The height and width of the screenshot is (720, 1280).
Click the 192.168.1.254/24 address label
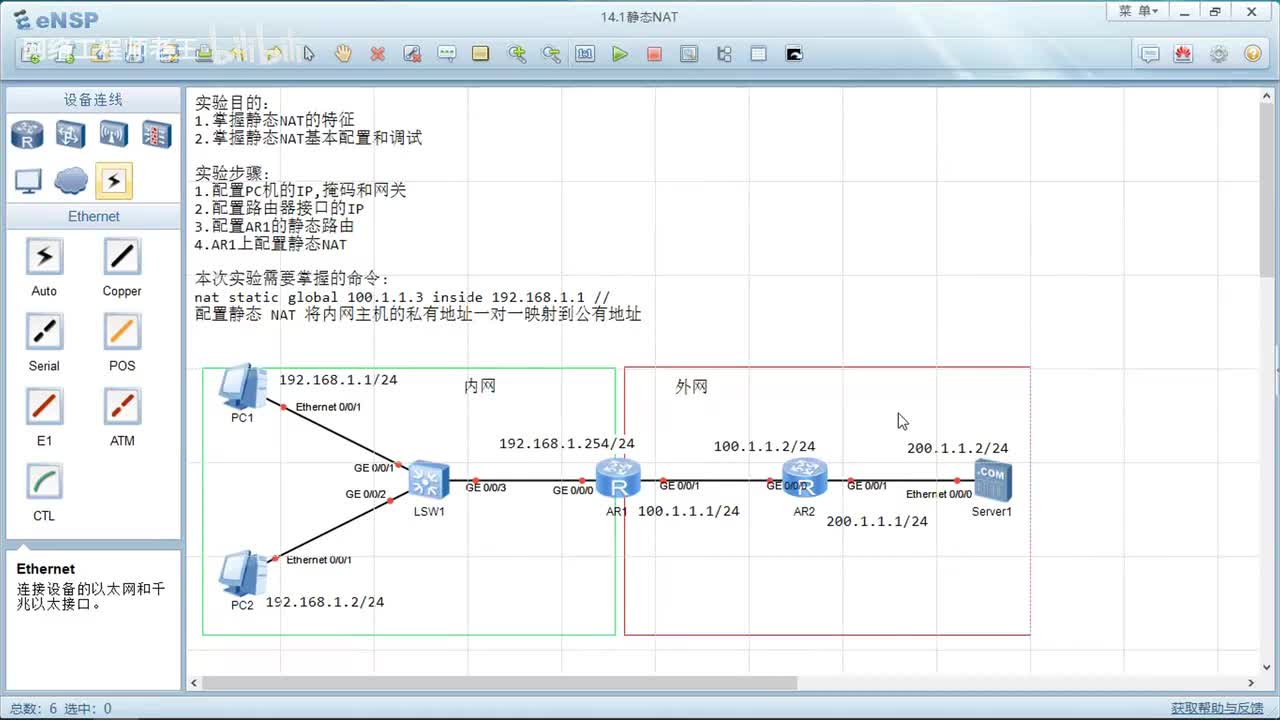pyautogui.click(x=567, y=444)
